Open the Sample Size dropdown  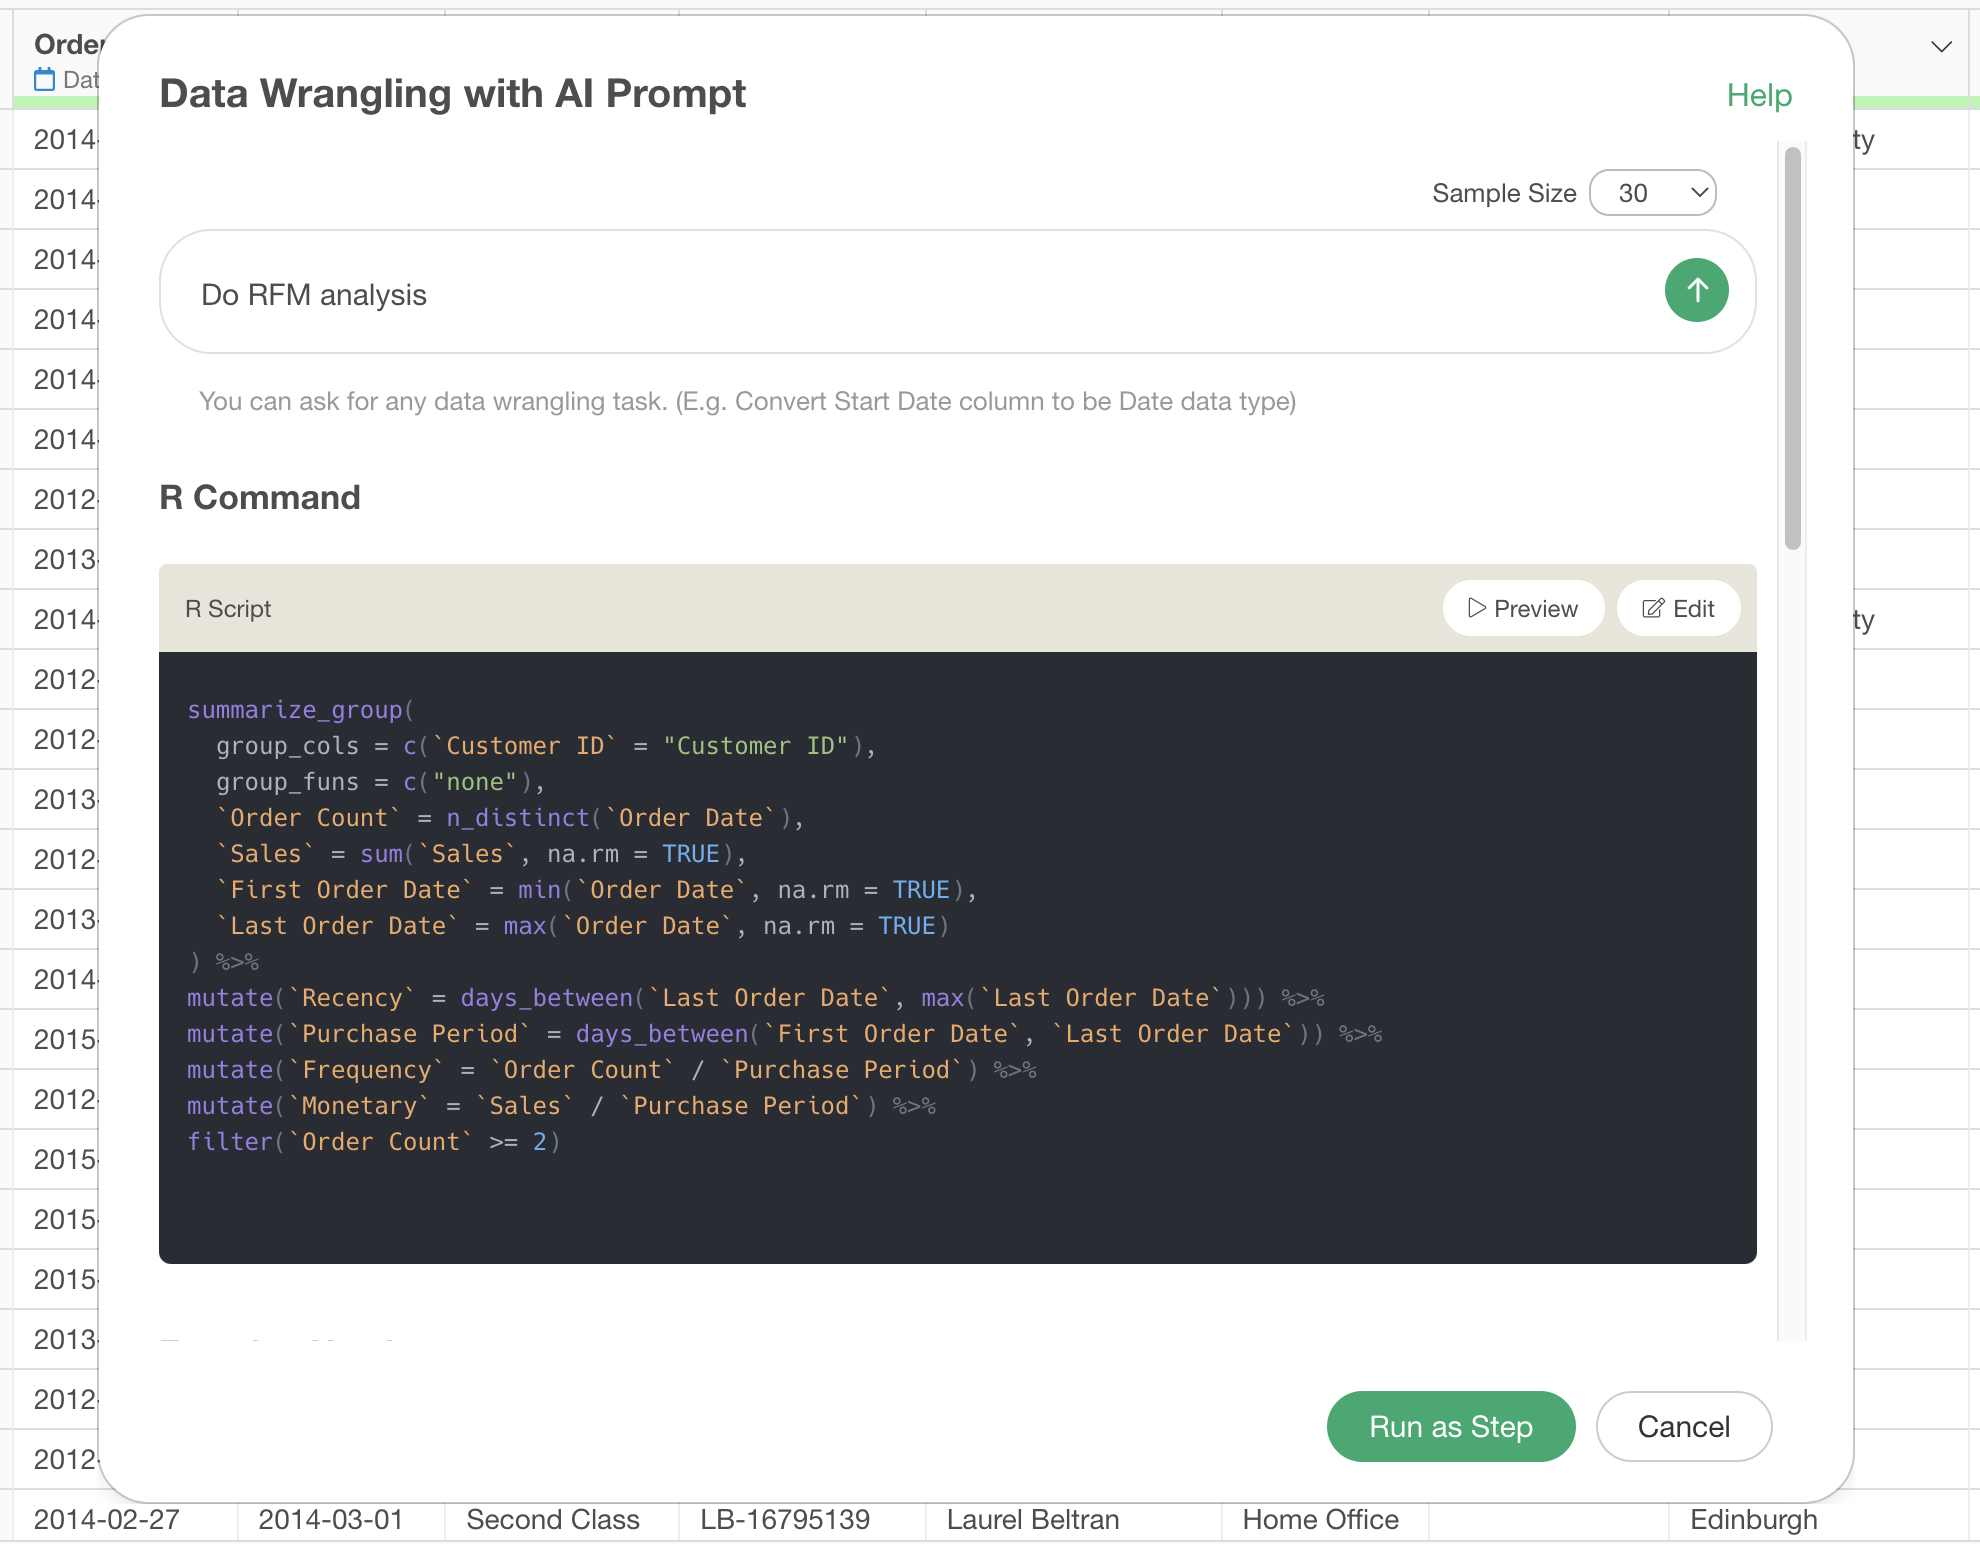1652,193
